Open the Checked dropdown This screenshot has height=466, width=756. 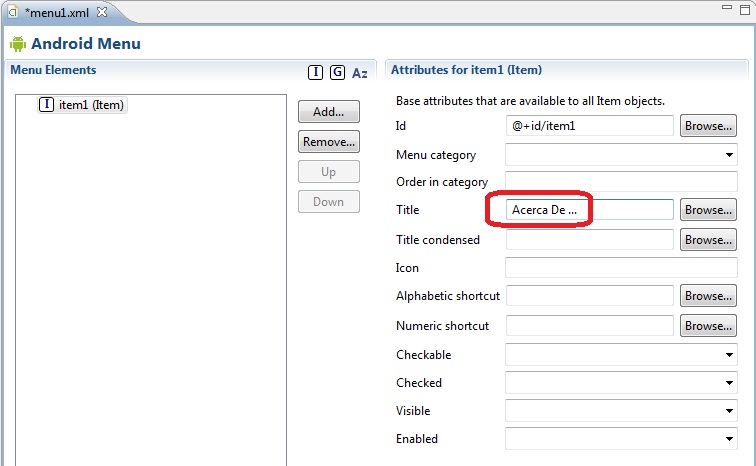point(621,383)
